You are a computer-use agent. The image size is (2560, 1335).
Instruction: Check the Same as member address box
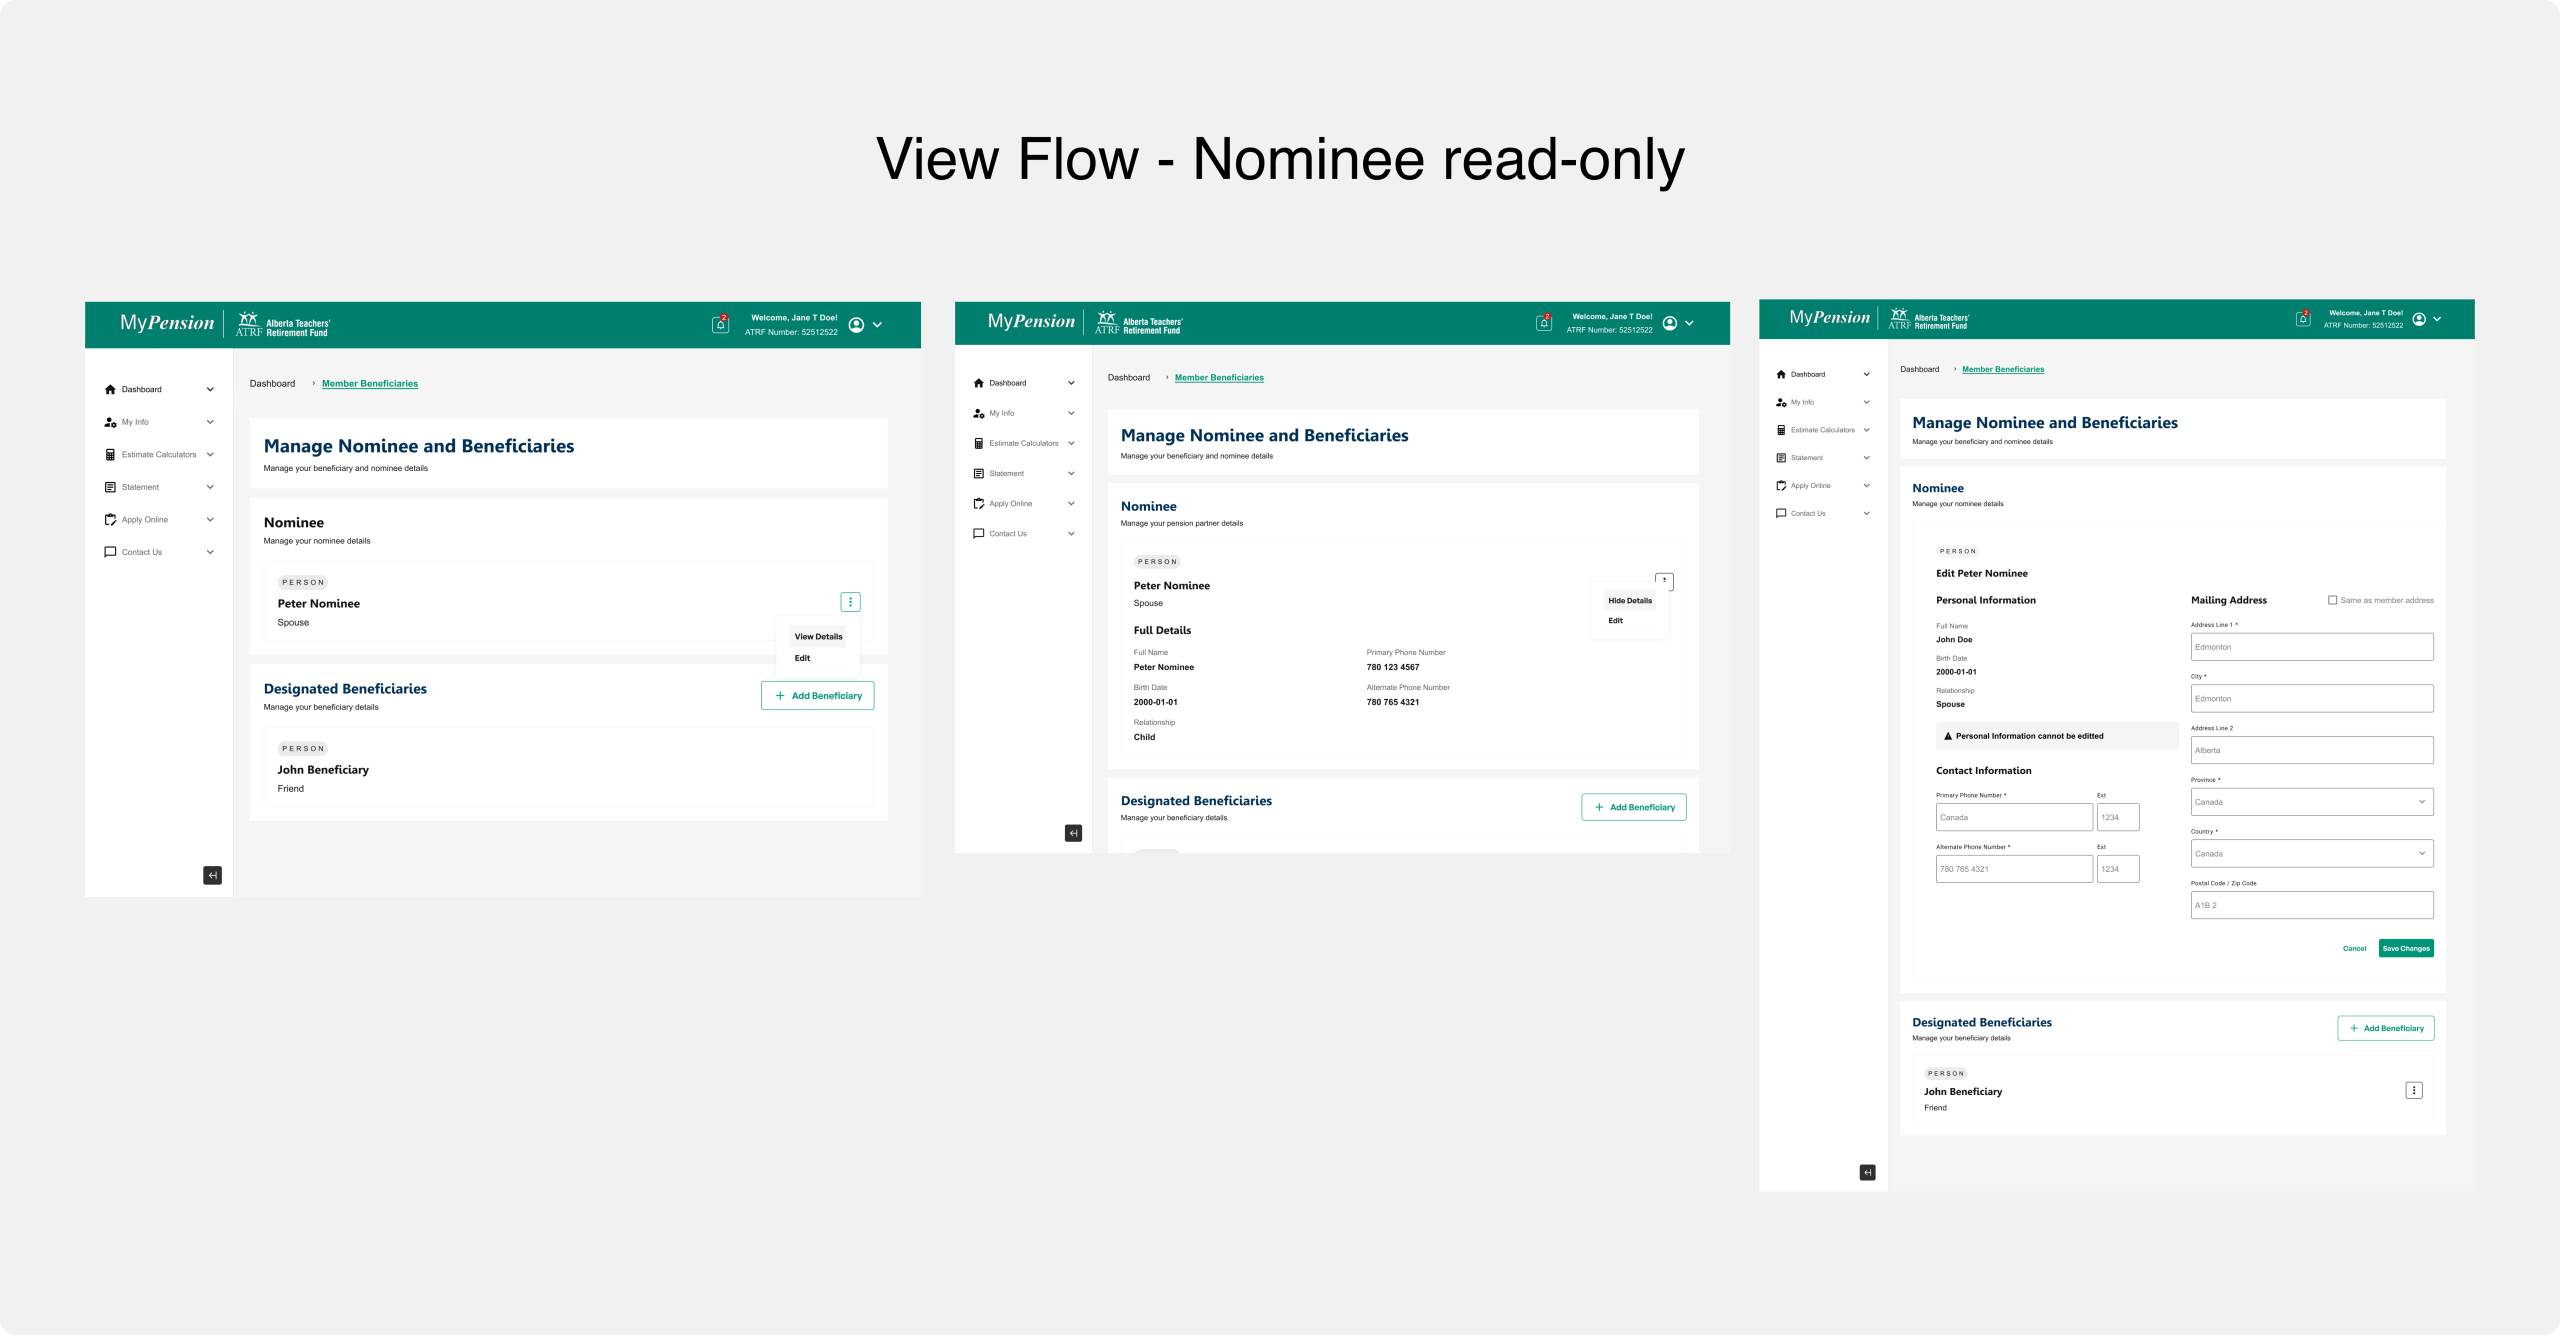[x=2333, y=600]
